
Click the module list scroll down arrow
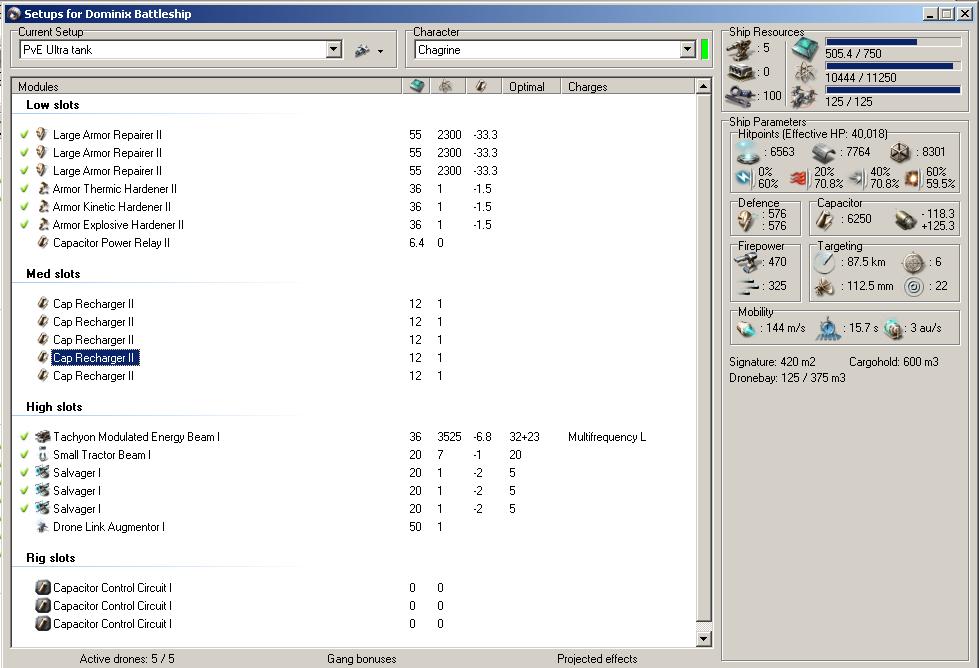pyautogui.click(x=703, y=638)
